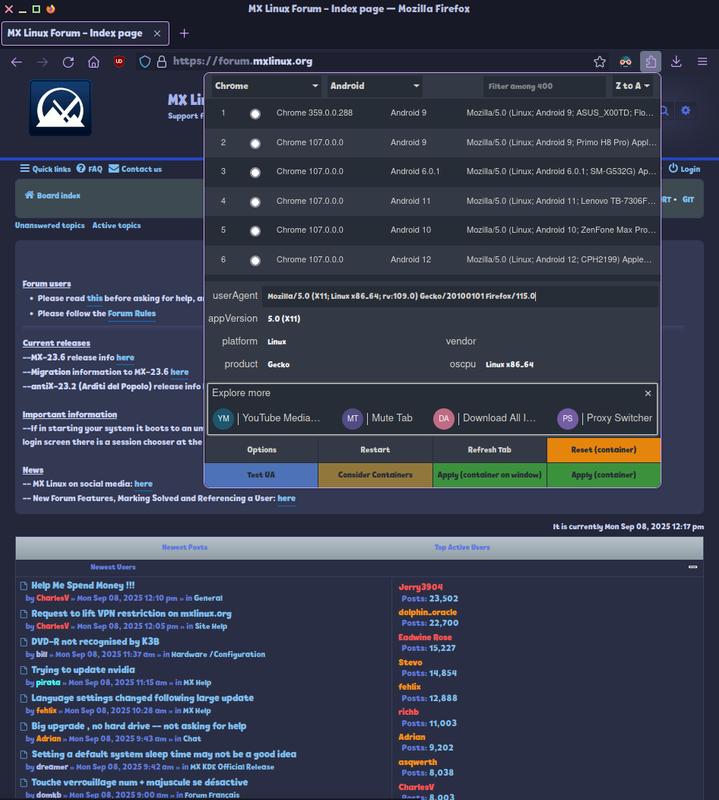Open the Downloads arrow icon
This screenshot has height=800, width=719.
[x=676, y=62]
